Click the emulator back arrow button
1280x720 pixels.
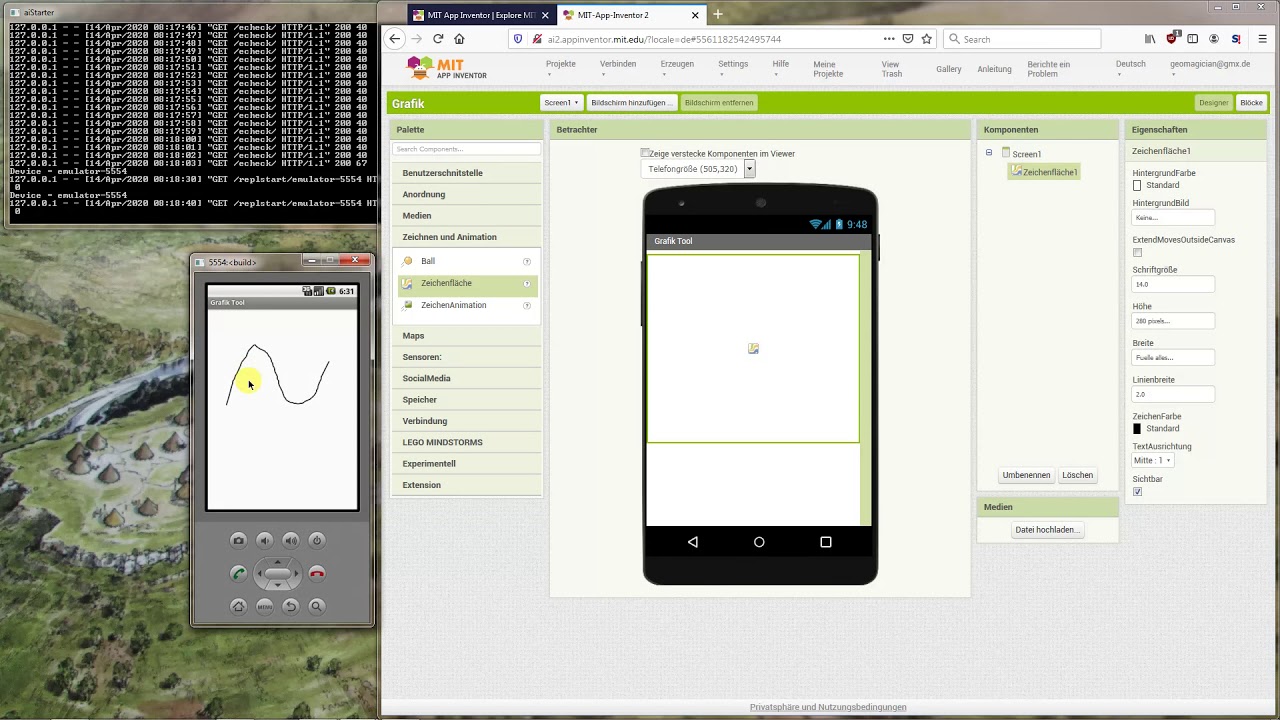(x=290, y=606)
